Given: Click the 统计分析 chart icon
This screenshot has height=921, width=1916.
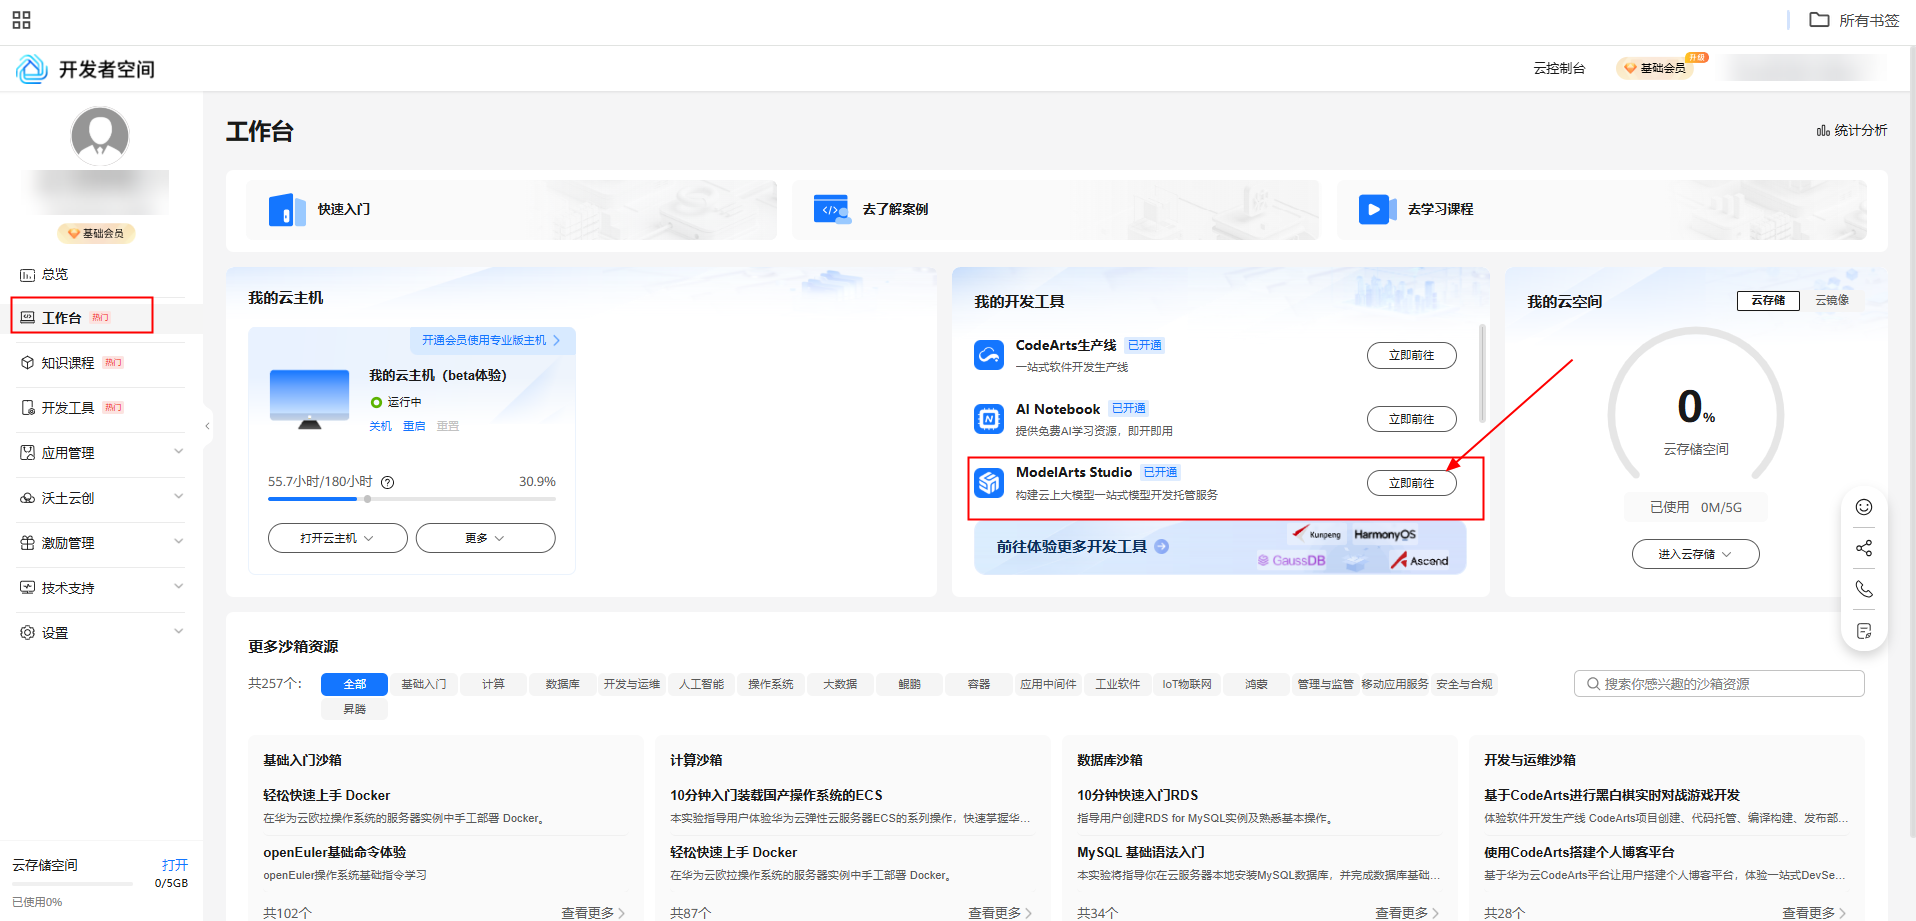Looking at the screenshot, I should click(1823, 131).
